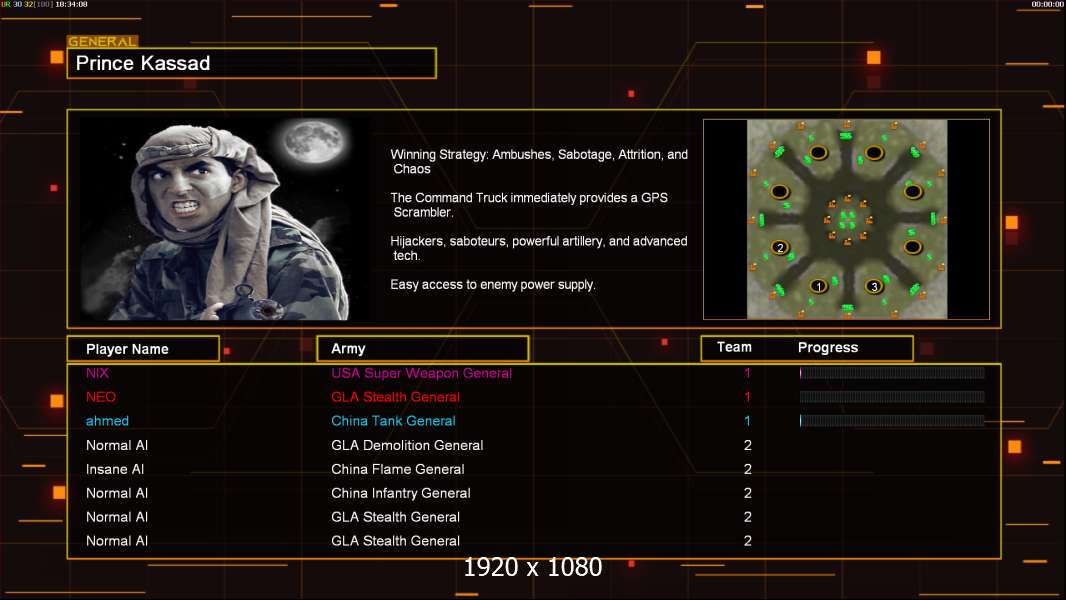The width and height of the screenshot is (1066, 600).
Task: Click the GENERAL label tag
Action: (x=102, y=41)
